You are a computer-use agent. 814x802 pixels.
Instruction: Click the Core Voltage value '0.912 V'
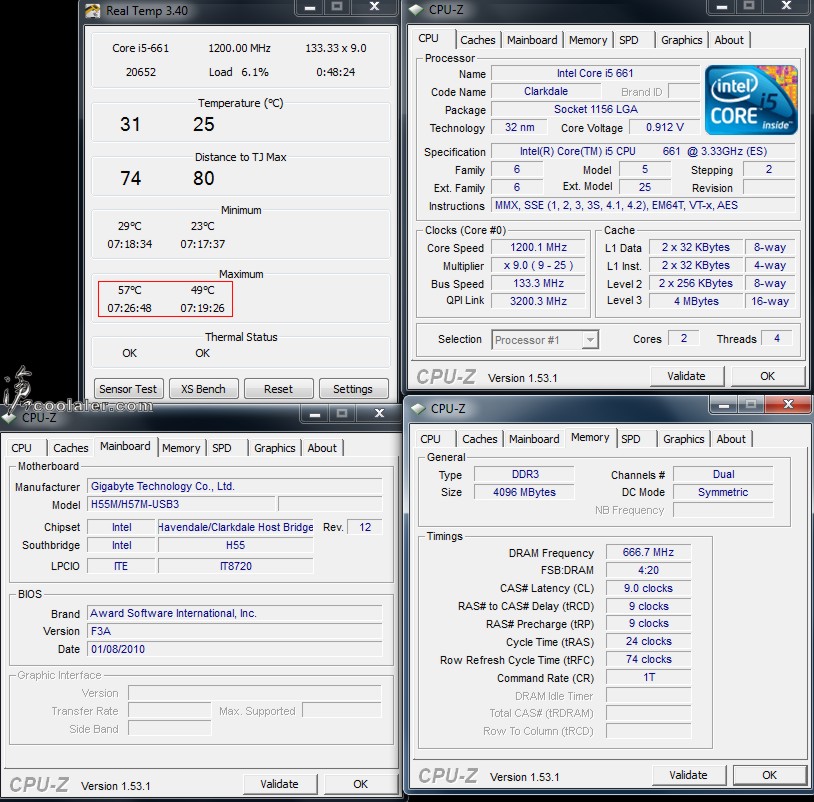pos(664,128)
